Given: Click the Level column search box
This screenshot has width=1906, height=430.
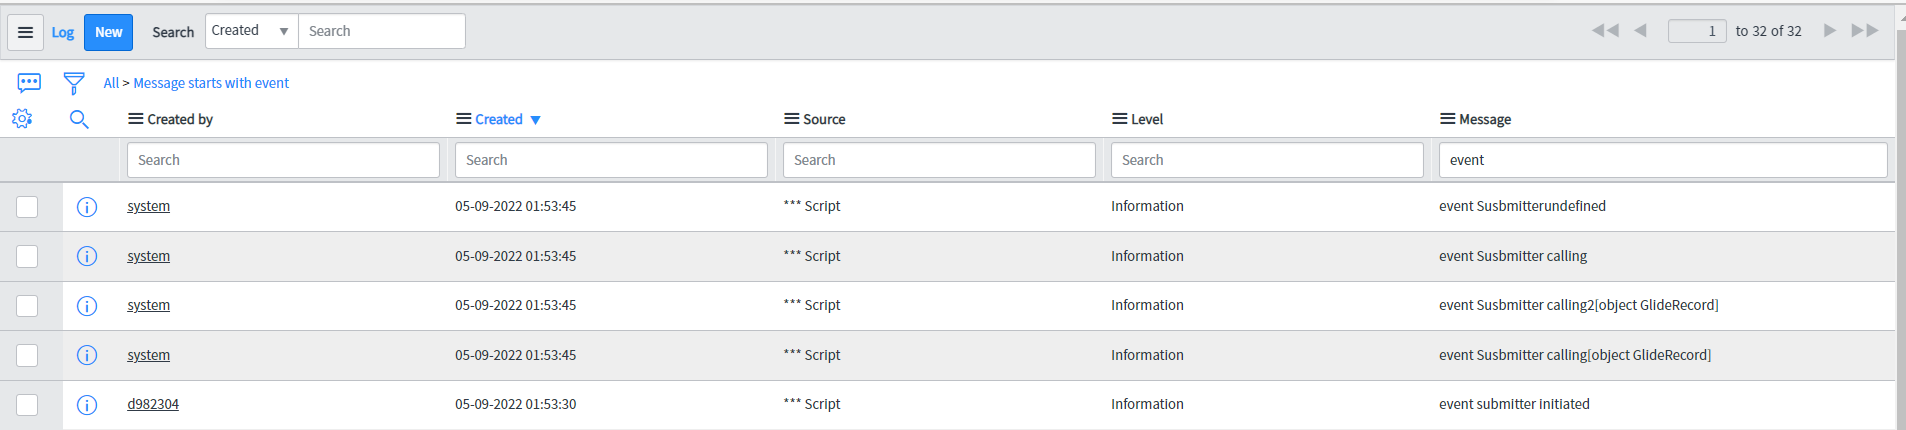Looking at the screenshot, I should point(1267,160).
